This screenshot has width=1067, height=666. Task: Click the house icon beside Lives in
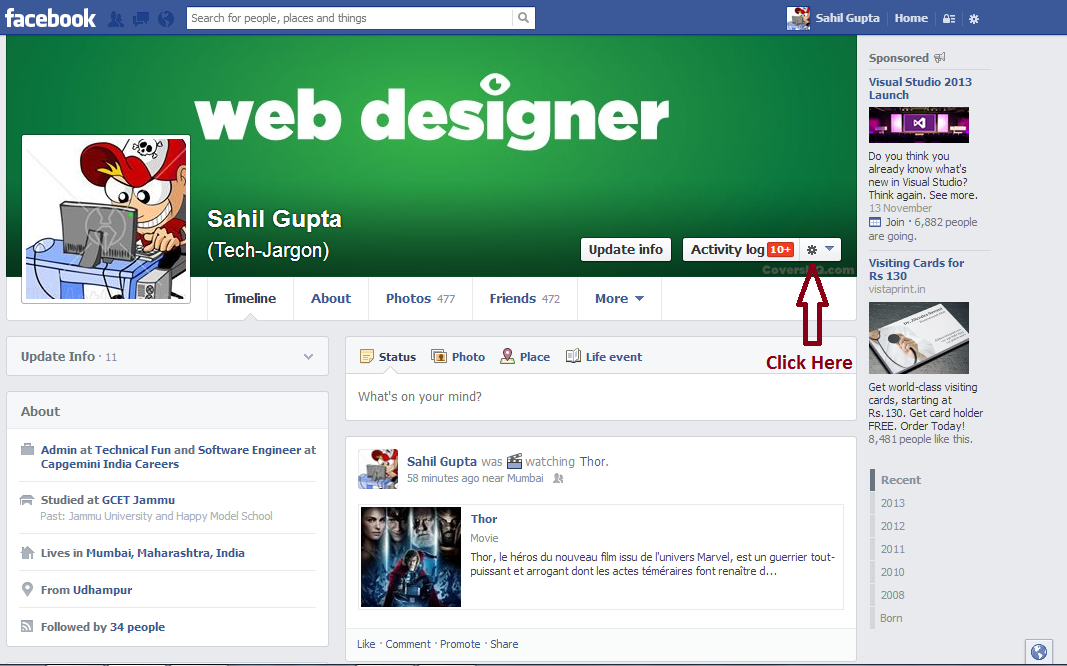click(27, 552)
